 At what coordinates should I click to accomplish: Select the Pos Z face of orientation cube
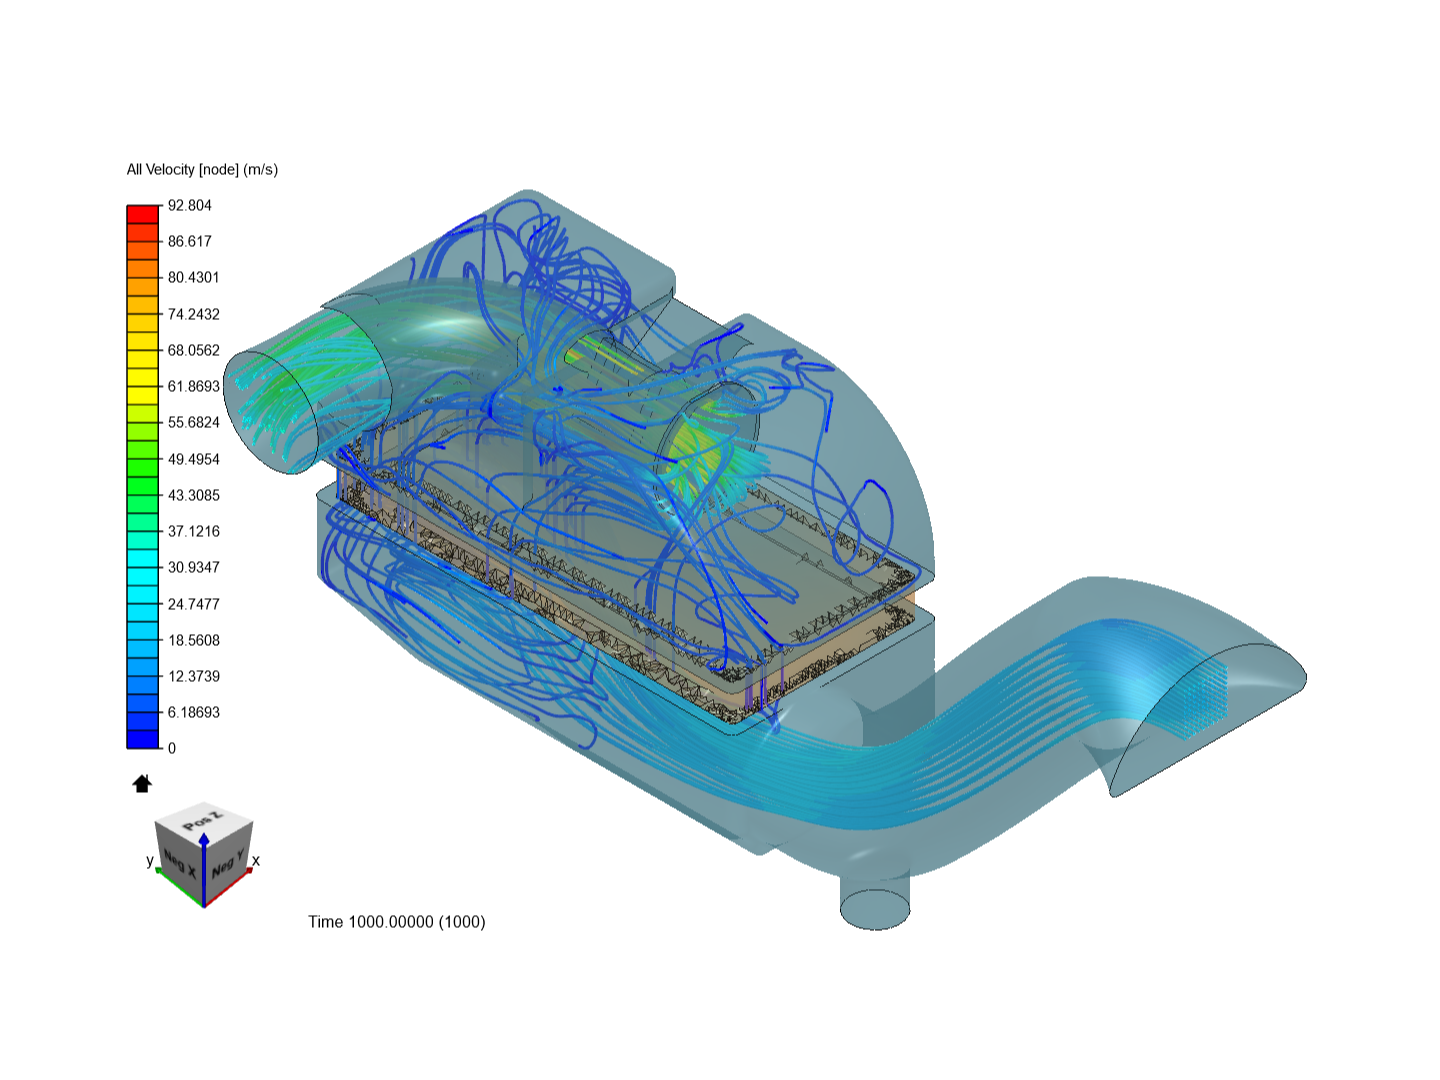click(x=205, y=822)
